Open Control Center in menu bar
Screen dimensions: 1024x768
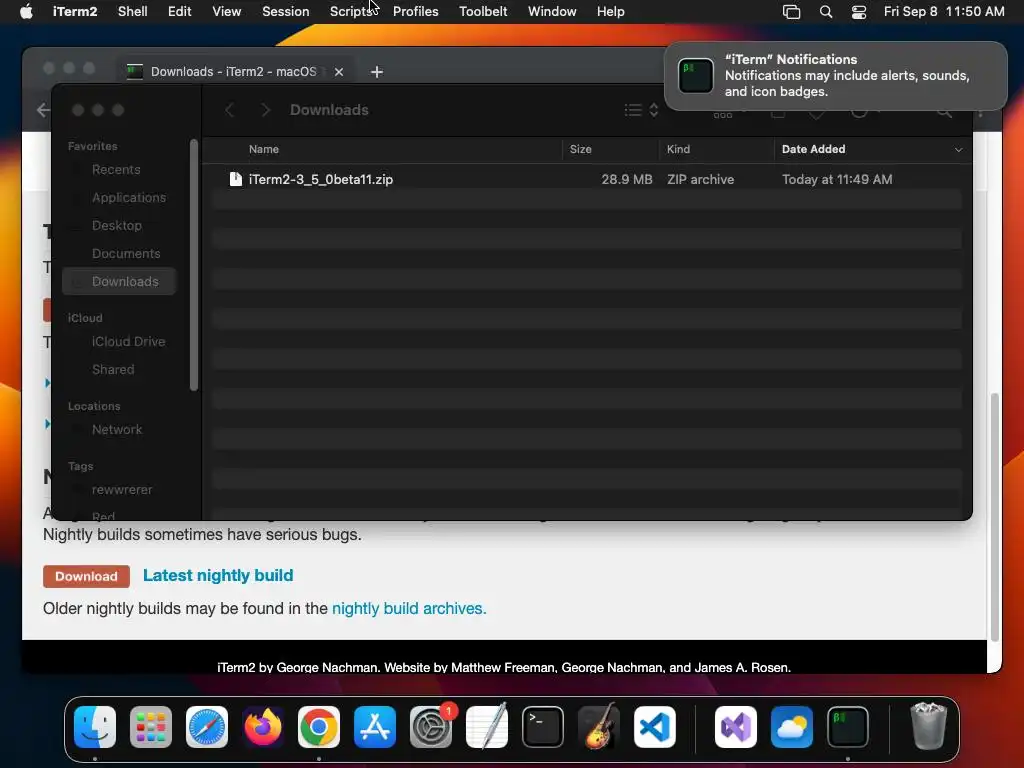(x=859, y=12)
